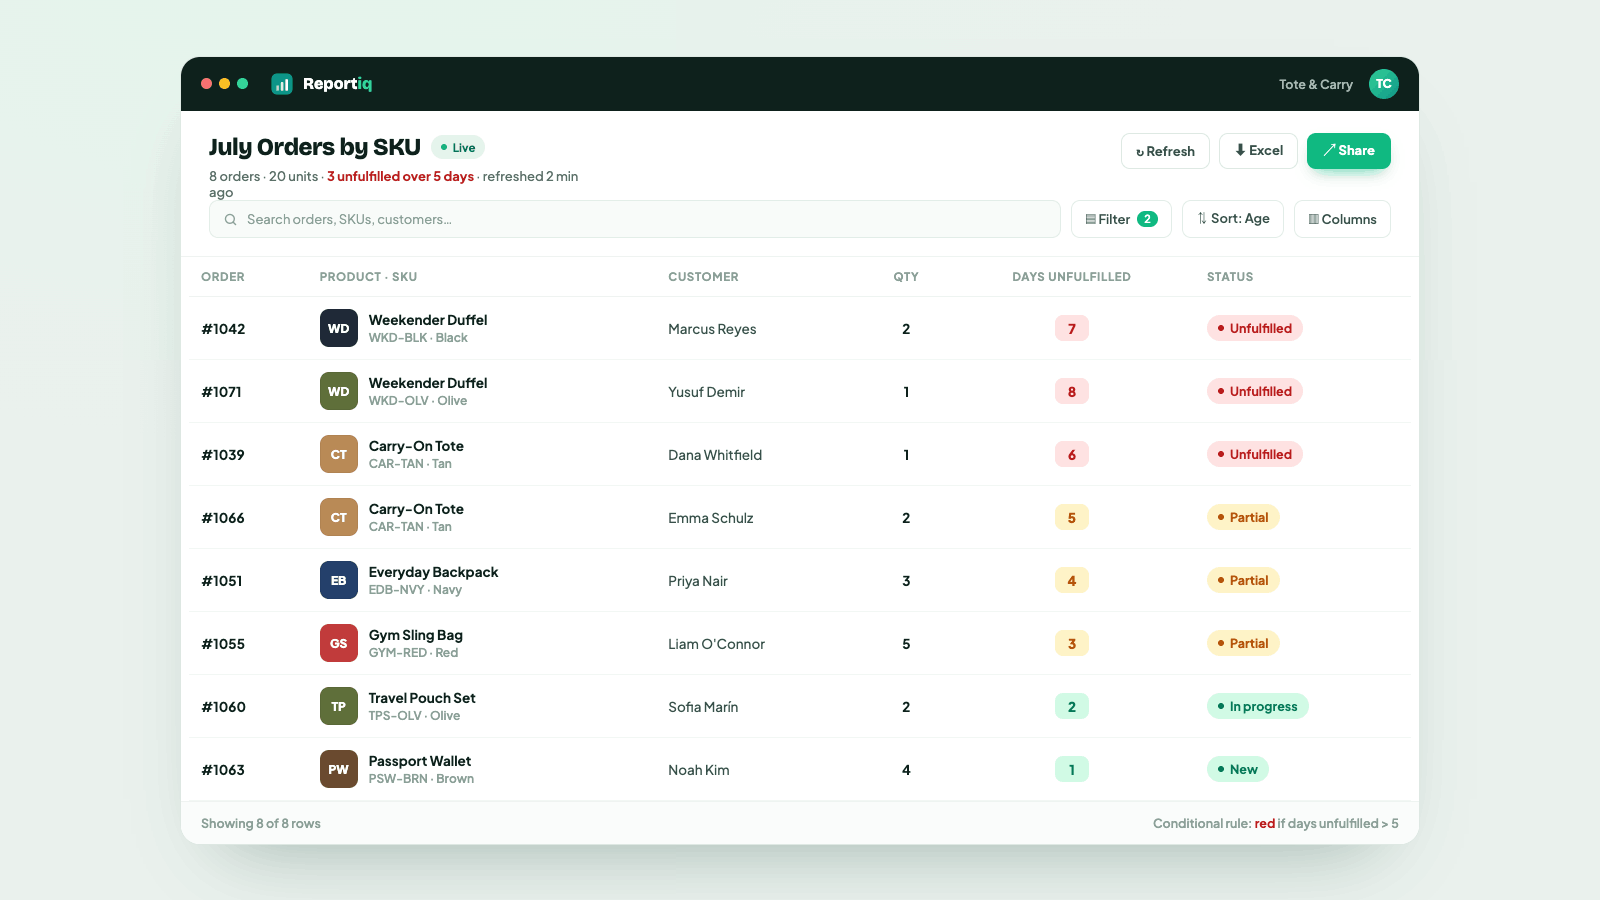Click the Refresh button
The image size is (1600, 900).
(x=1165, y=151)
